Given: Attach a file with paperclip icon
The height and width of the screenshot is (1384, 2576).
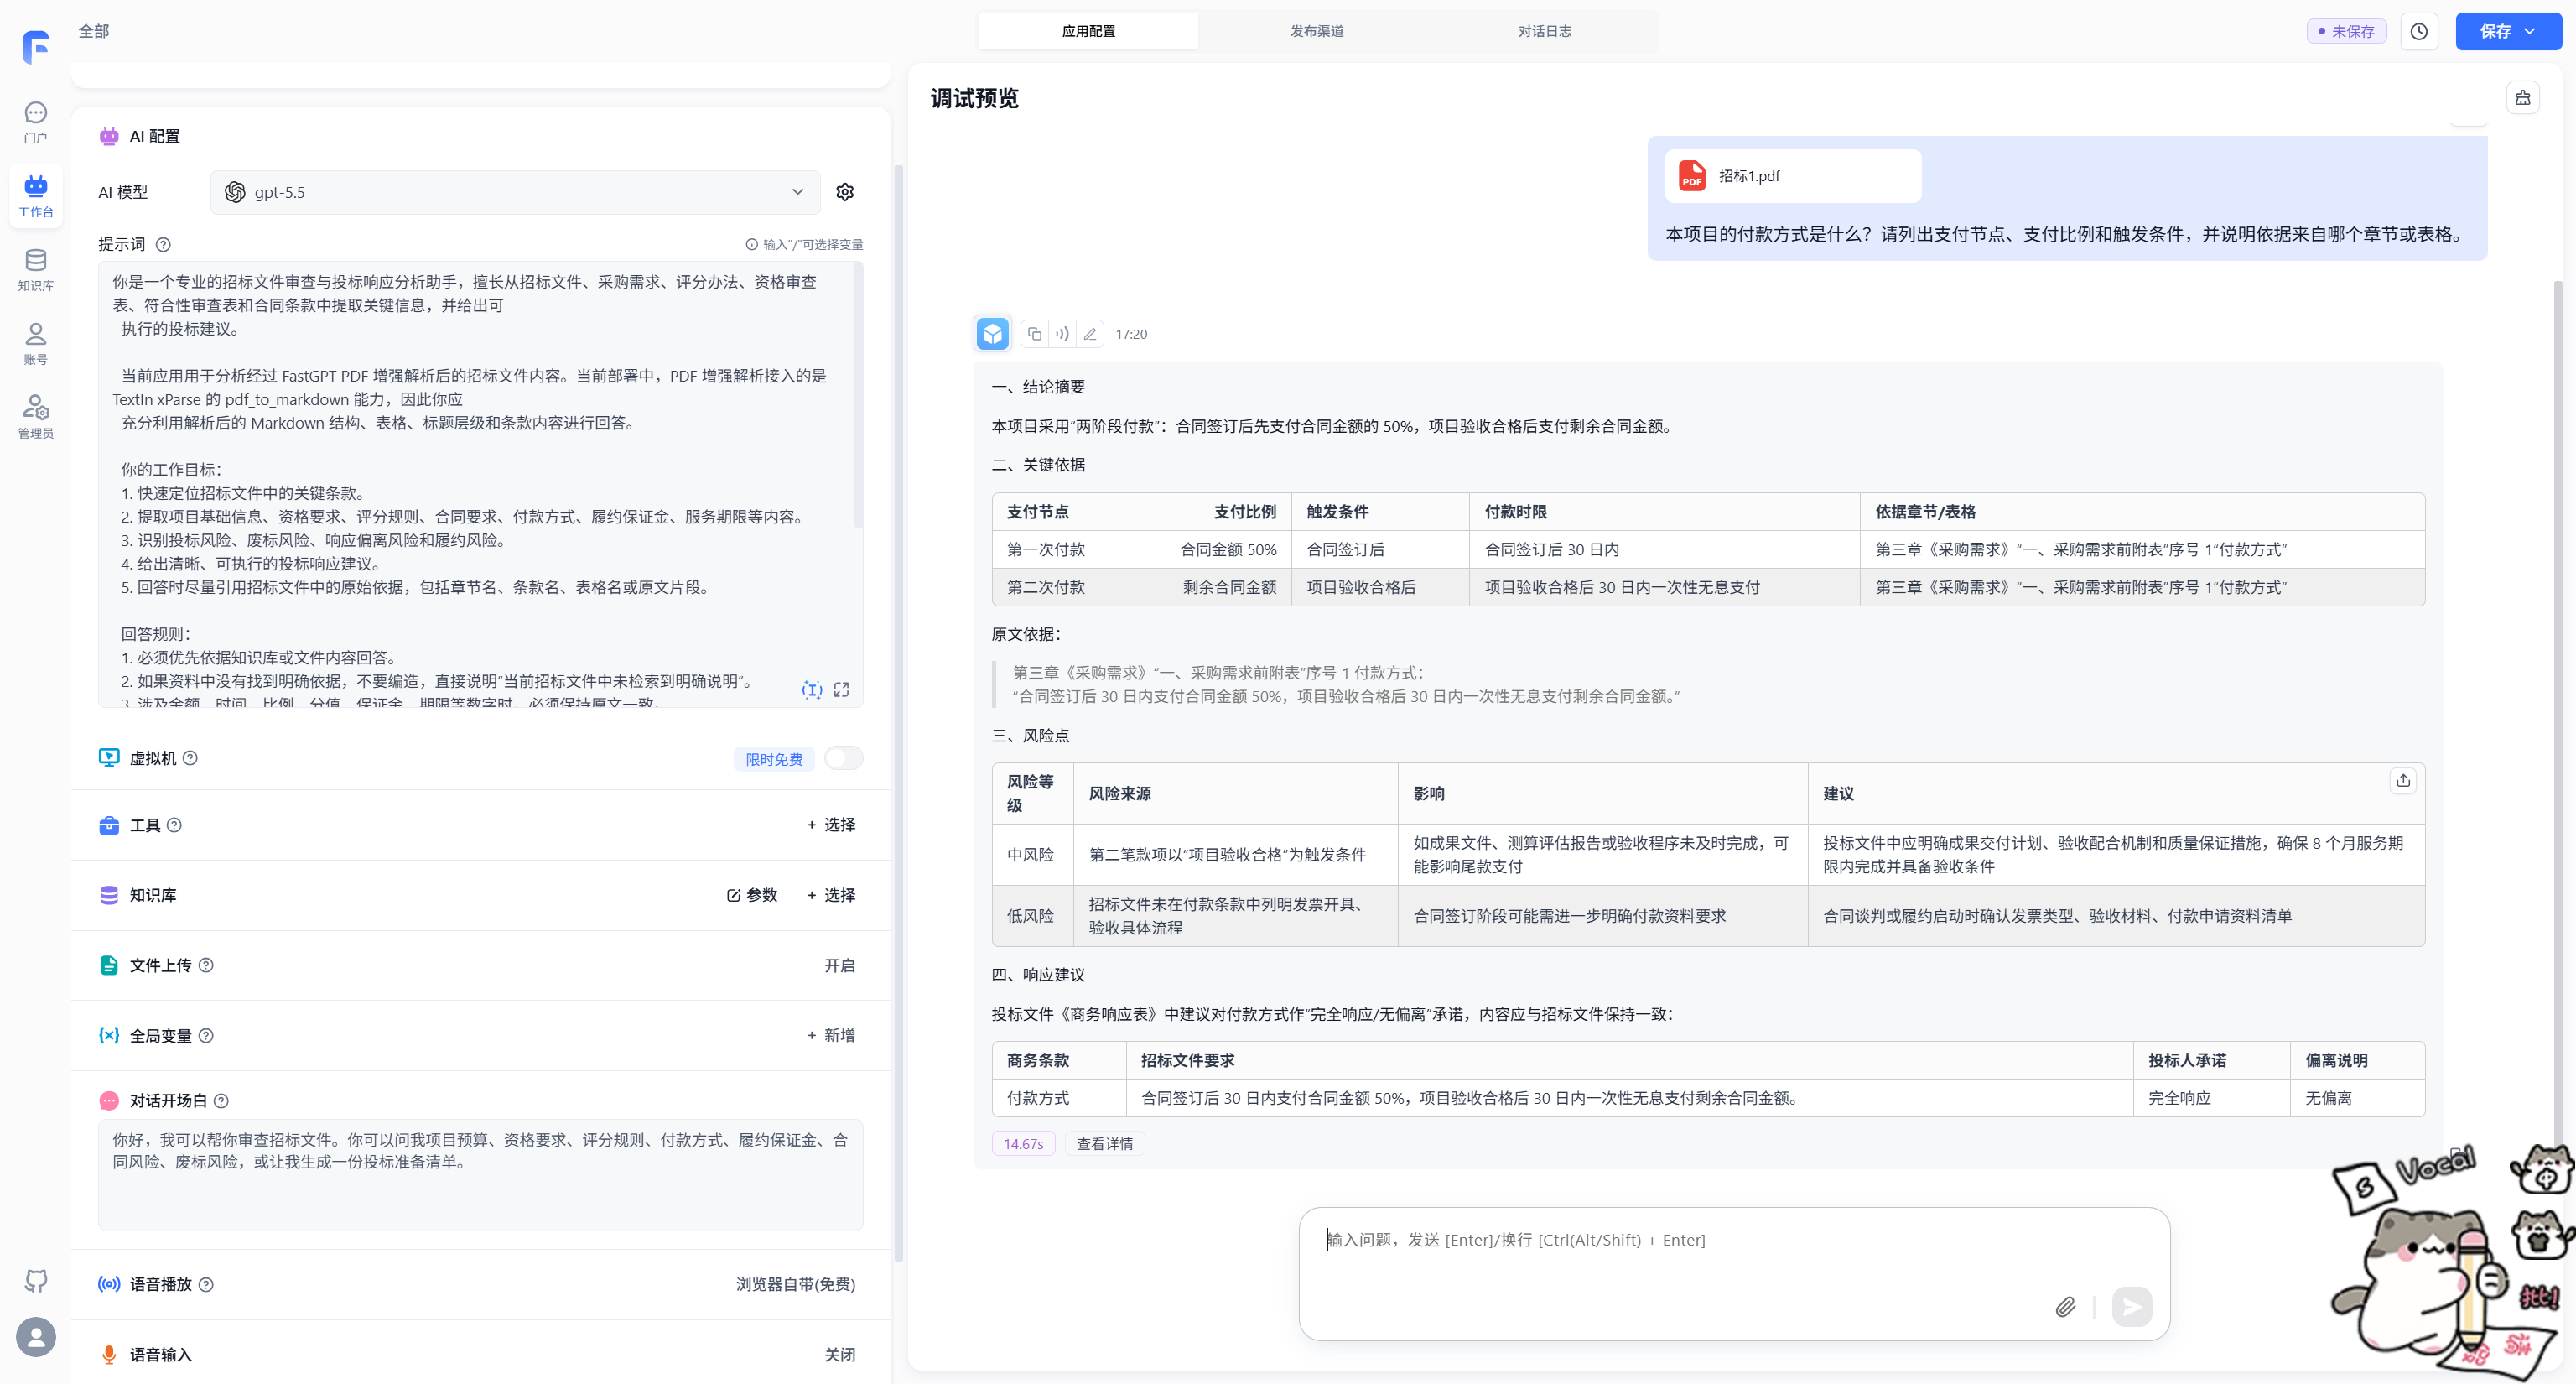Looking at the screenshot, I should [2066, 1306].
